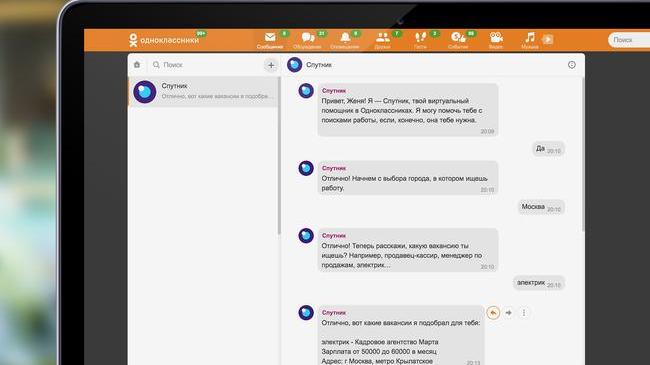
Task: Click the 'Да' sent message bubble
Action: point(548,149)
